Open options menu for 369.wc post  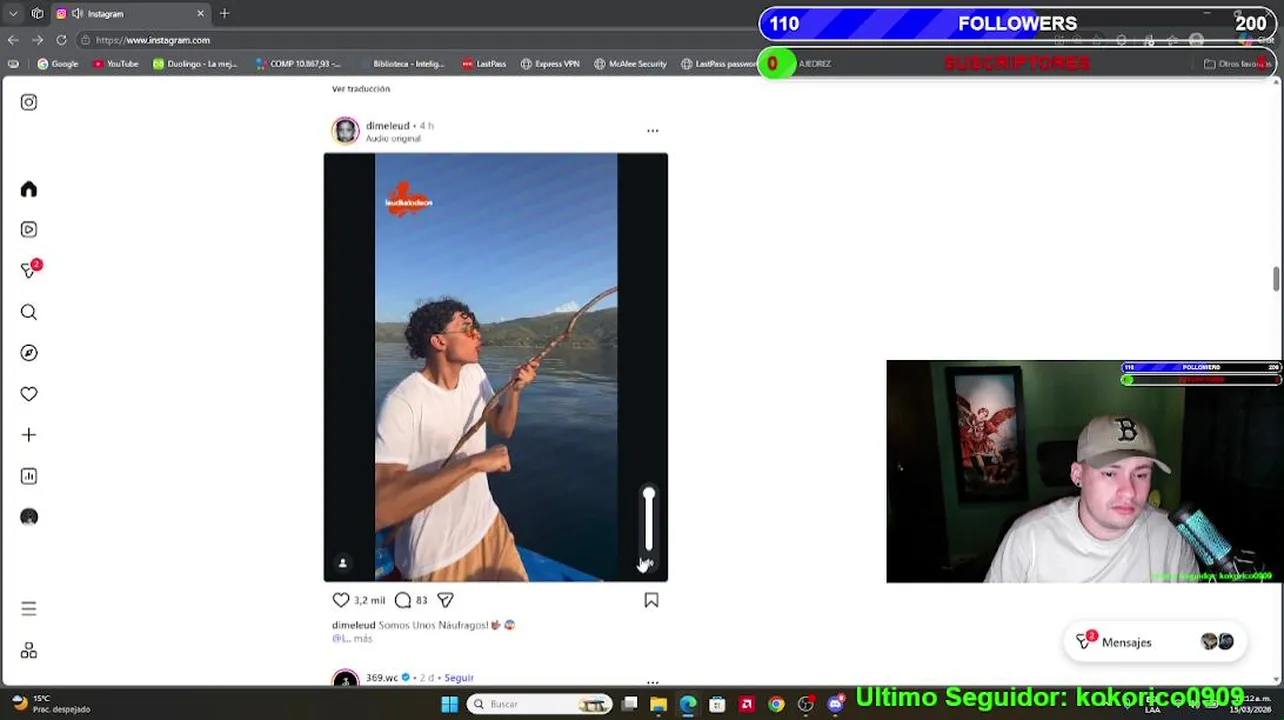click(x=653, y=682)
